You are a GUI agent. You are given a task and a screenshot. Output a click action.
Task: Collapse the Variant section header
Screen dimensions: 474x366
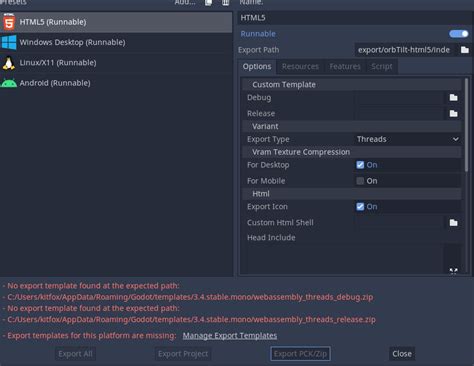pos(352,126)
